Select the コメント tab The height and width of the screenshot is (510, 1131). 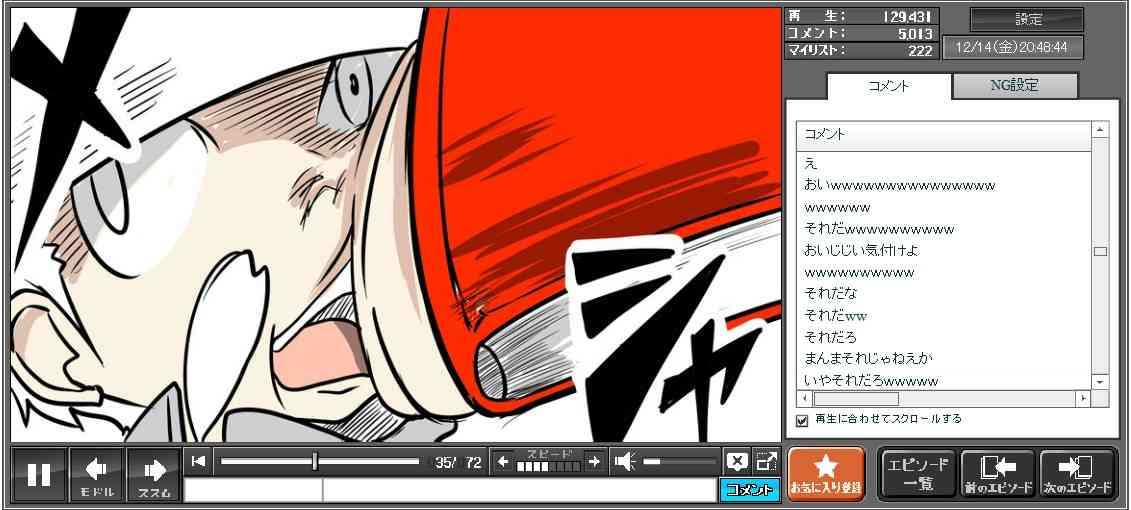coord(888,86)
